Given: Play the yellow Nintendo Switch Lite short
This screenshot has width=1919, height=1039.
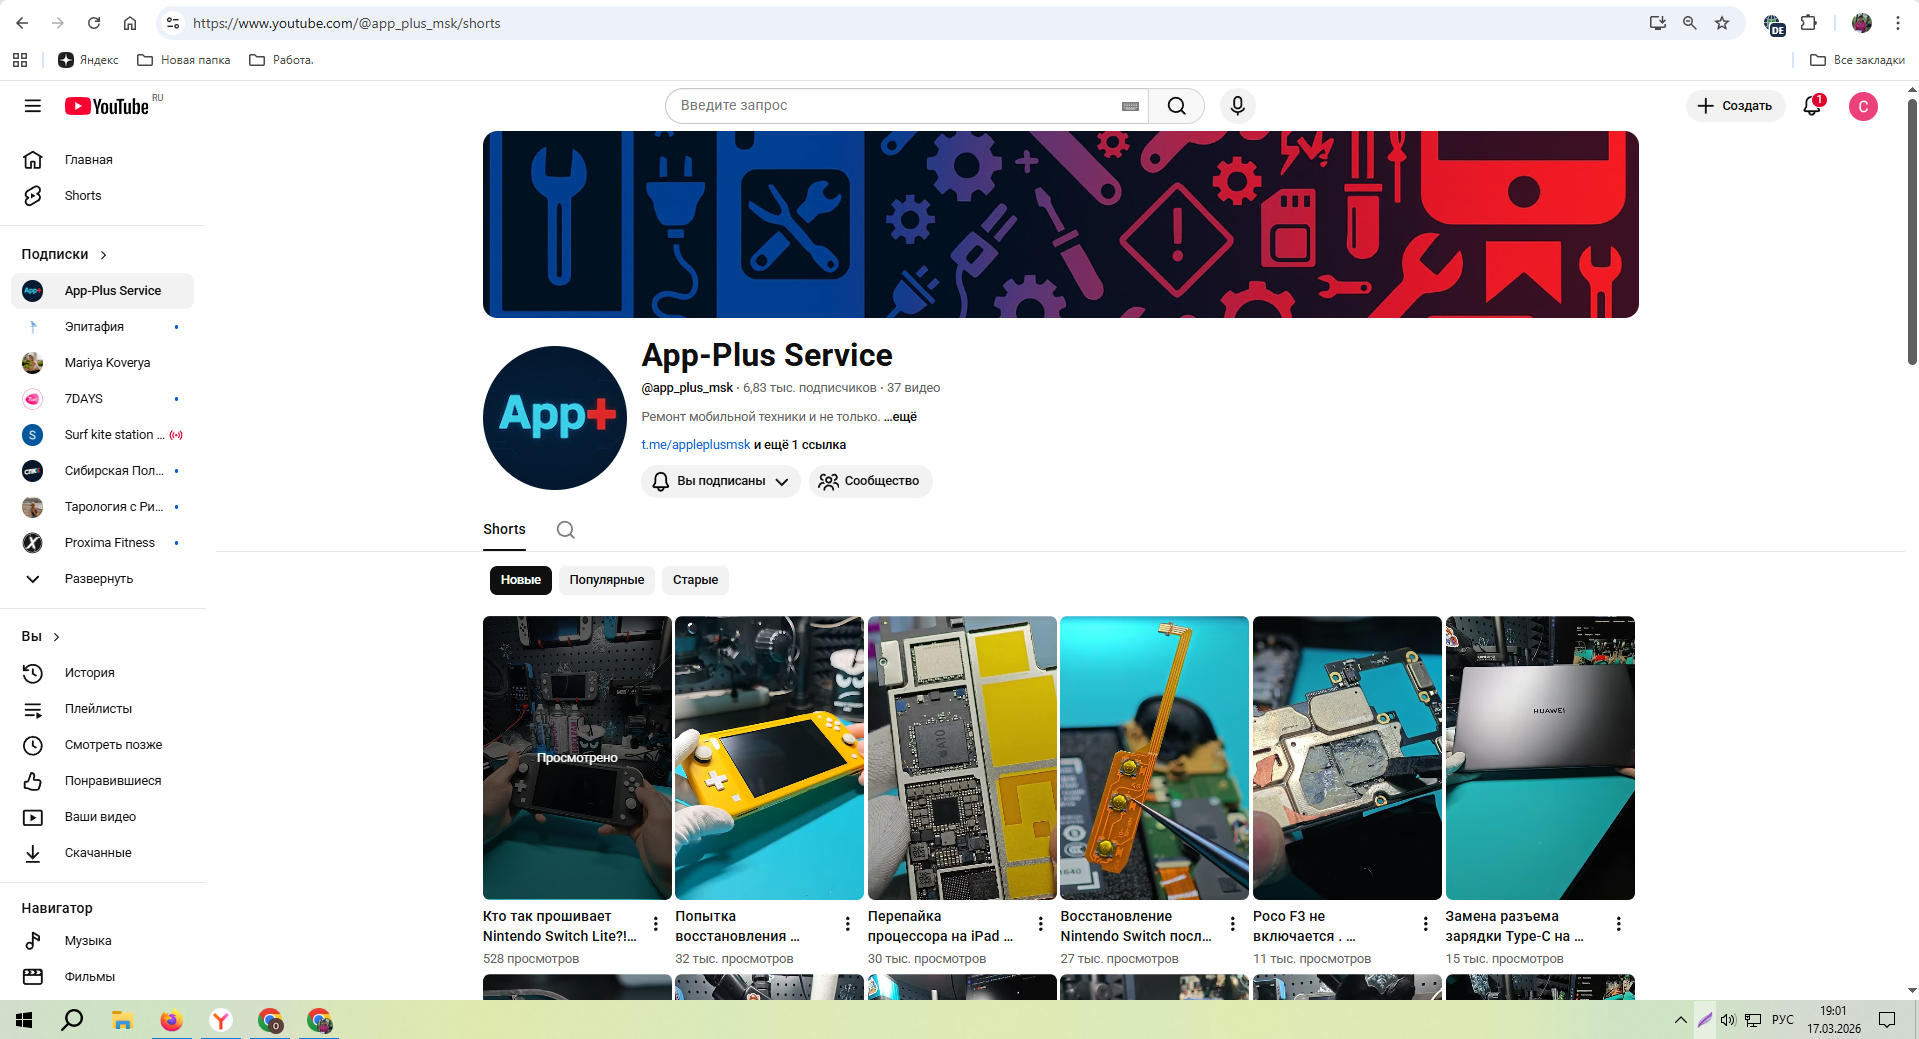Looking at the screenshot, I should 769,758.
